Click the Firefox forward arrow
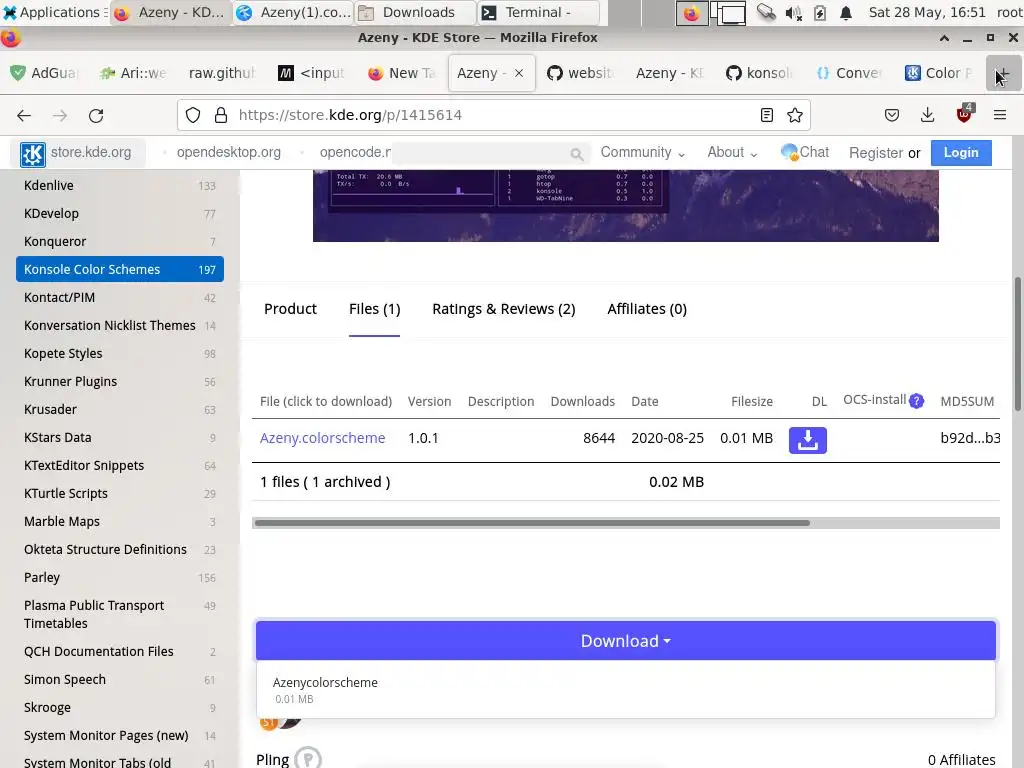This screenshot has width=1024, height=768. click(60, 116)
